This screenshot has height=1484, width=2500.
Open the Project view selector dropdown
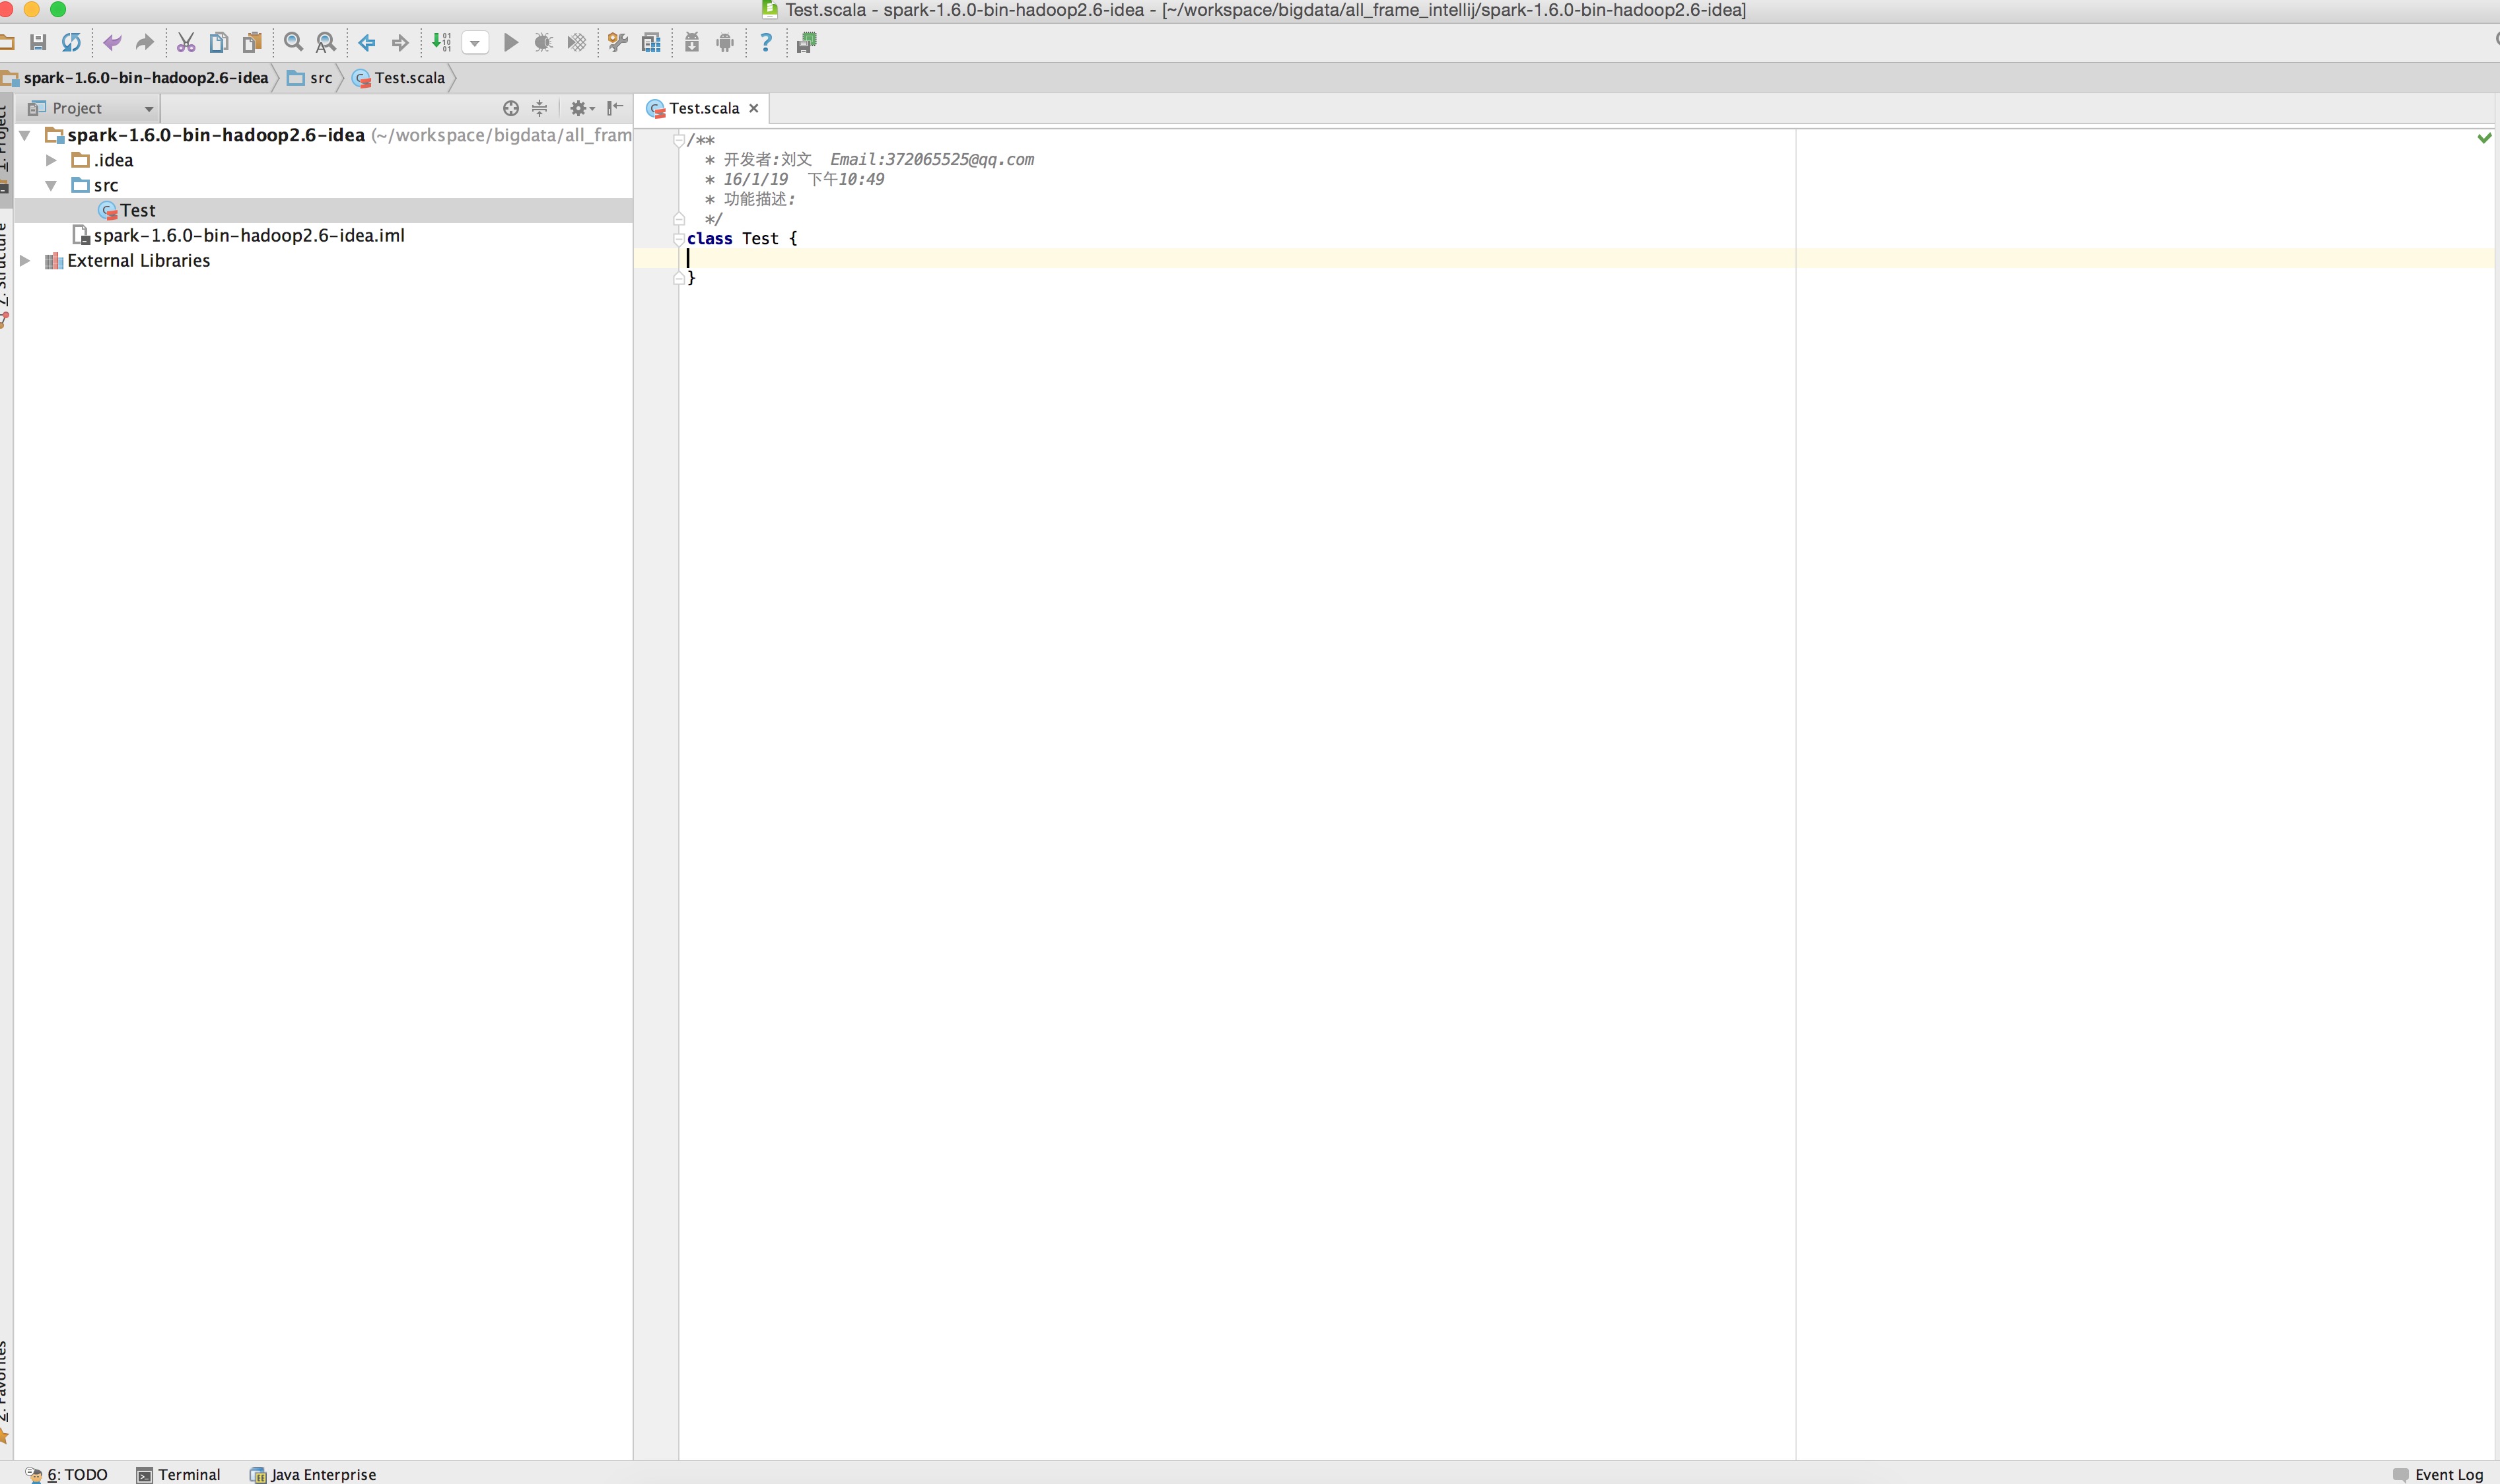pos(148,108)
